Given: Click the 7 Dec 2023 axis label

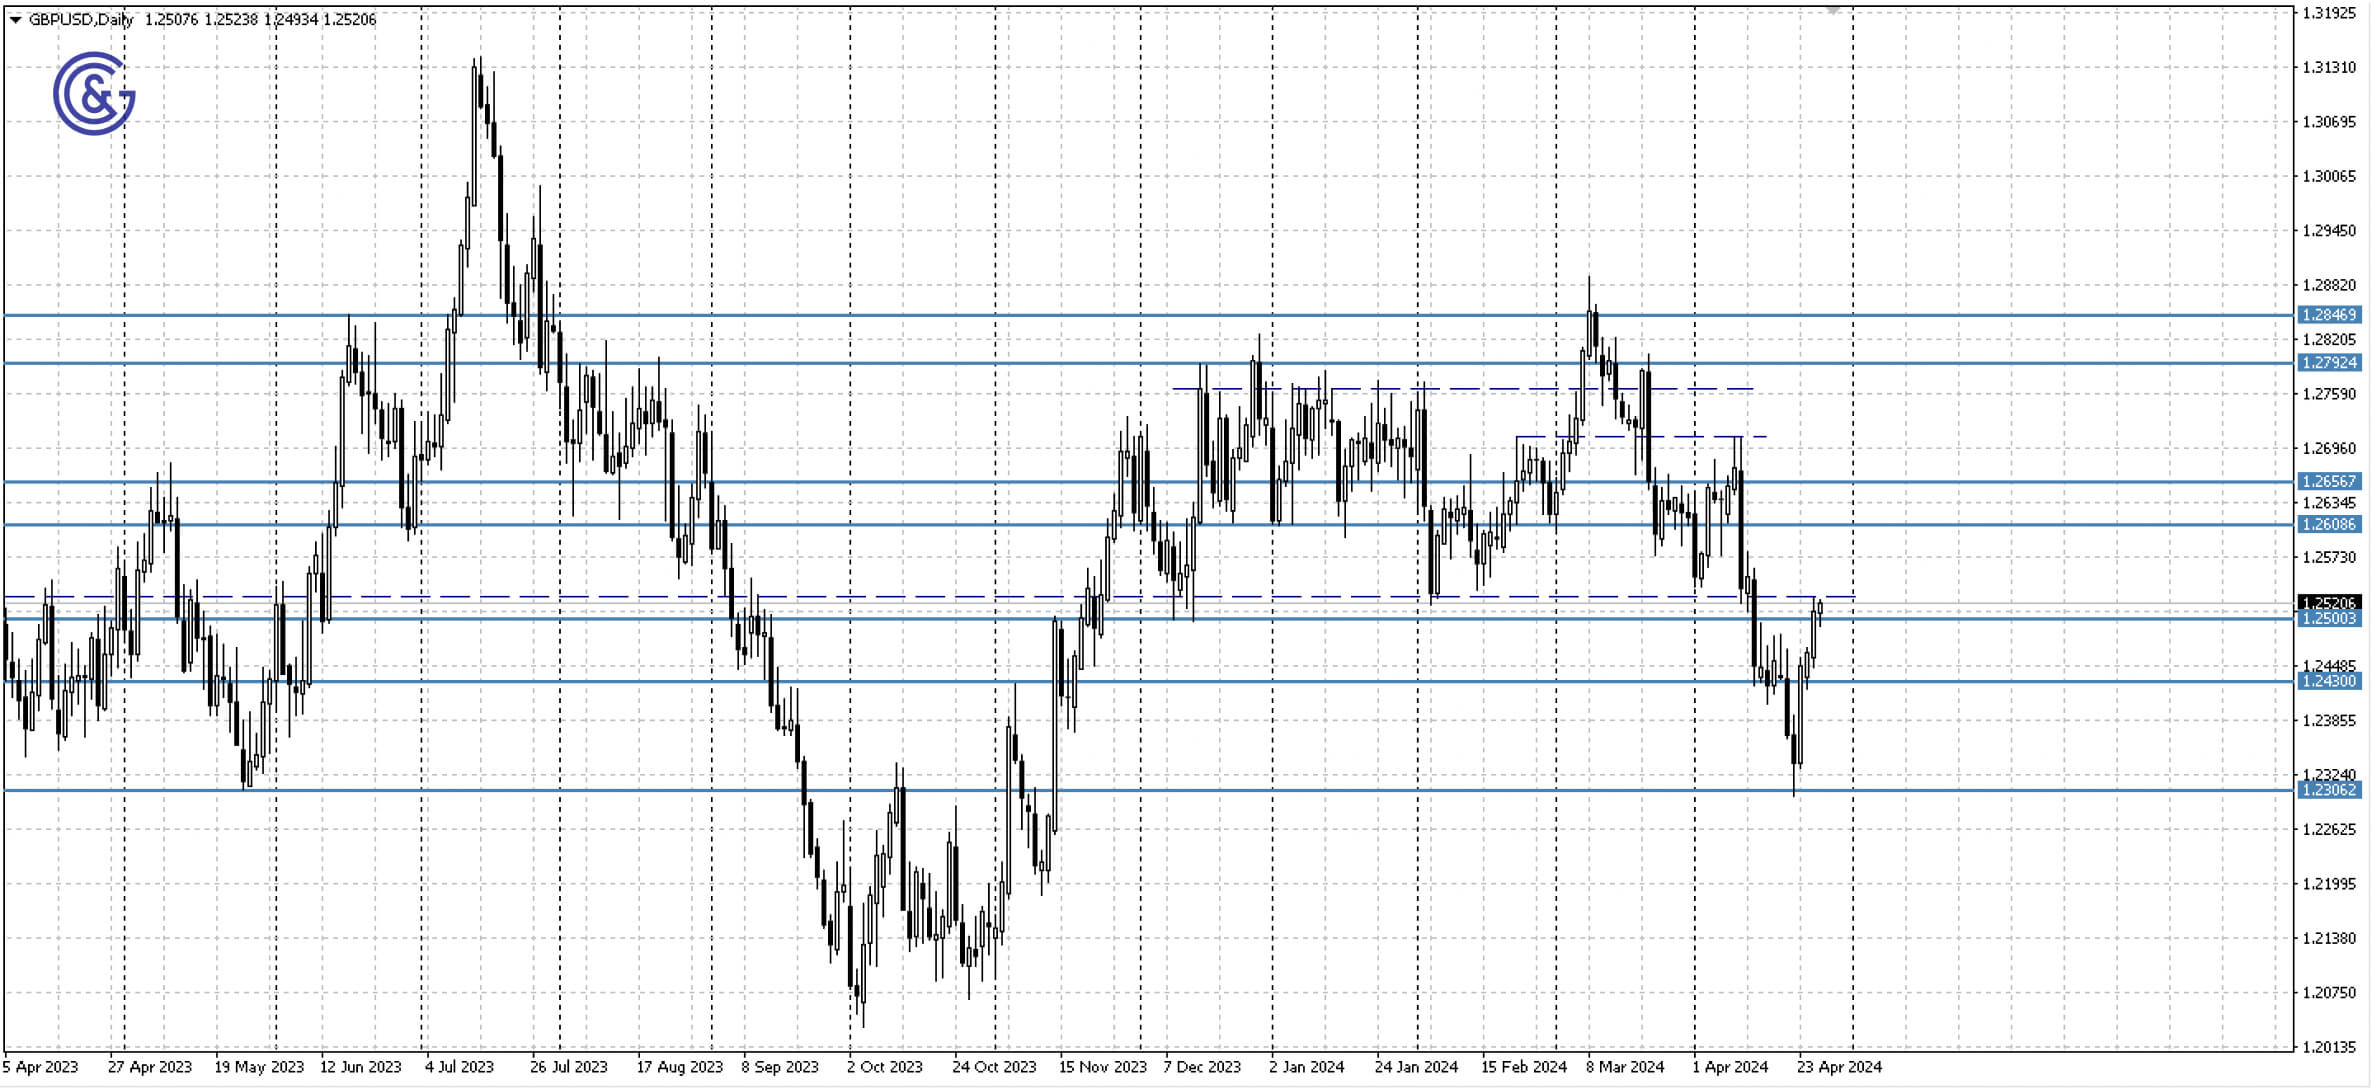Looking at the screenshot, I should click(1204, 1067).
